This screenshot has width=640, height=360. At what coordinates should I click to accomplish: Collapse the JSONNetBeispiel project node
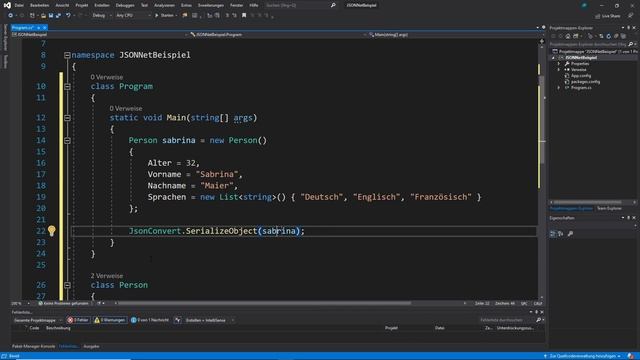tap(554, 58)
